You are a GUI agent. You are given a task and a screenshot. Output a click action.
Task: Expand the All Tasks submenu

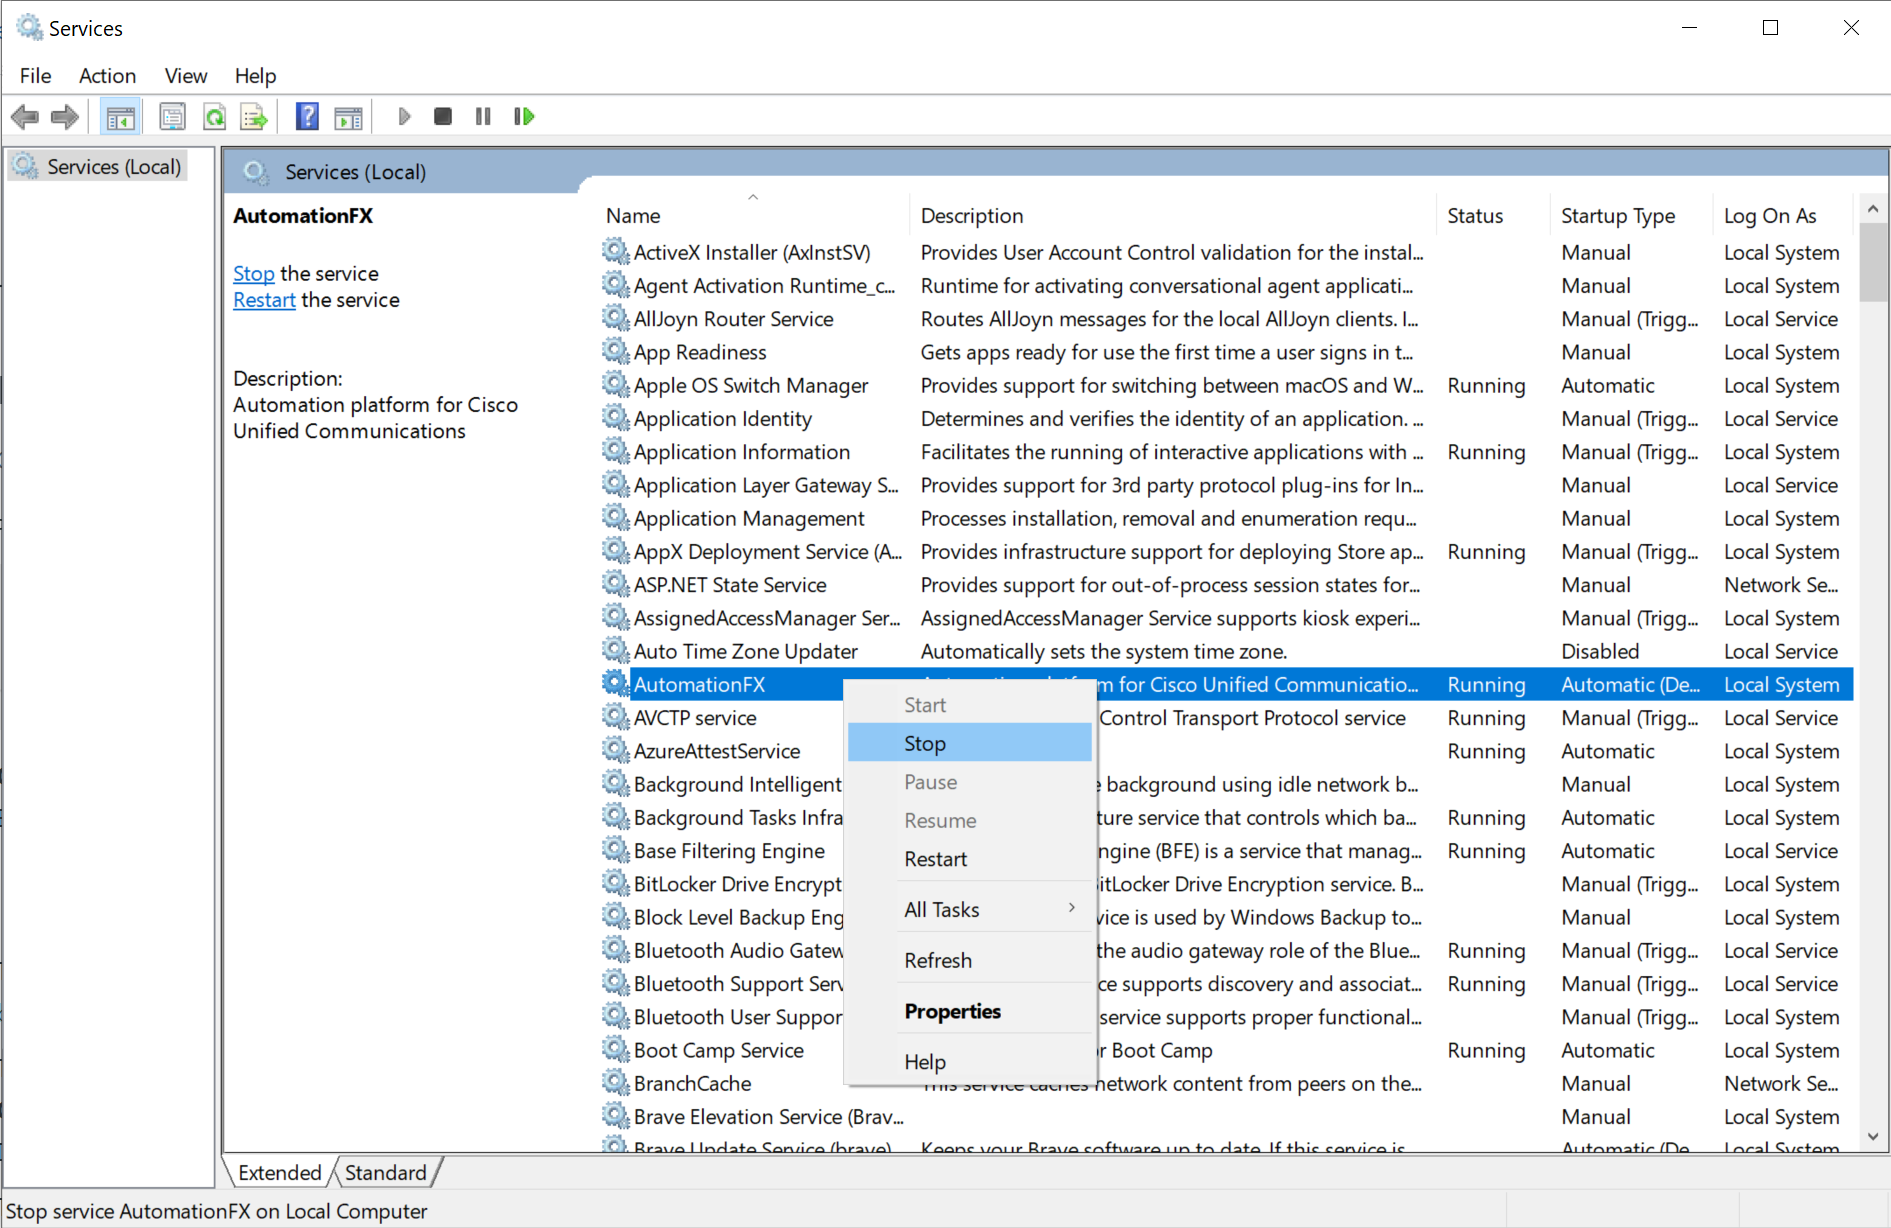click(969, 909)
